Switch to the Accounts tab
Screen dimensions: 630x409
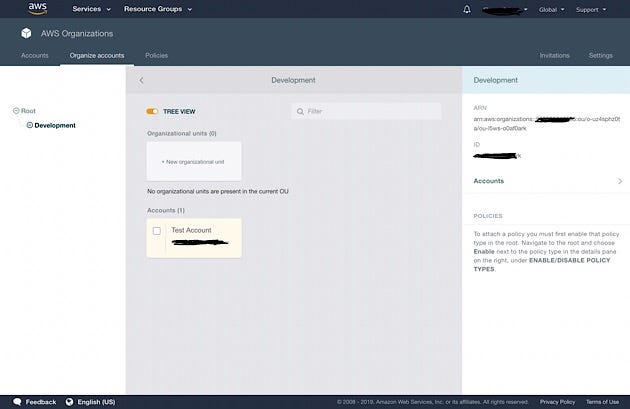(35, 55)
